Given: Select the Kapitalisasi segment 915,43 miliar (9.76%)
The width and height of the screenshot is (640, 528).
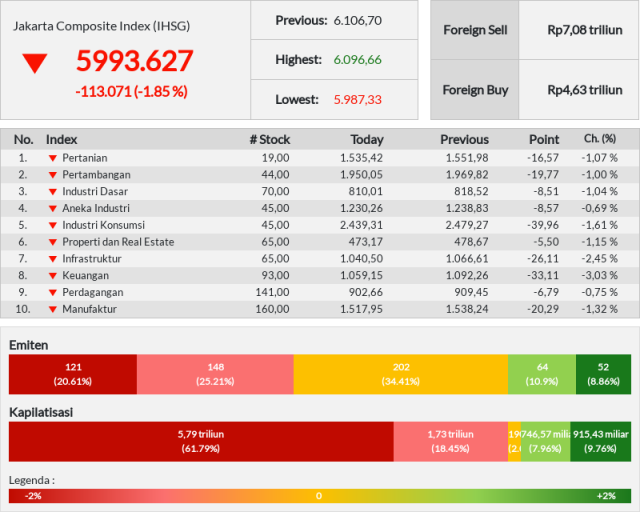Looking at the screenshot, I should click(x=600, y=441).
